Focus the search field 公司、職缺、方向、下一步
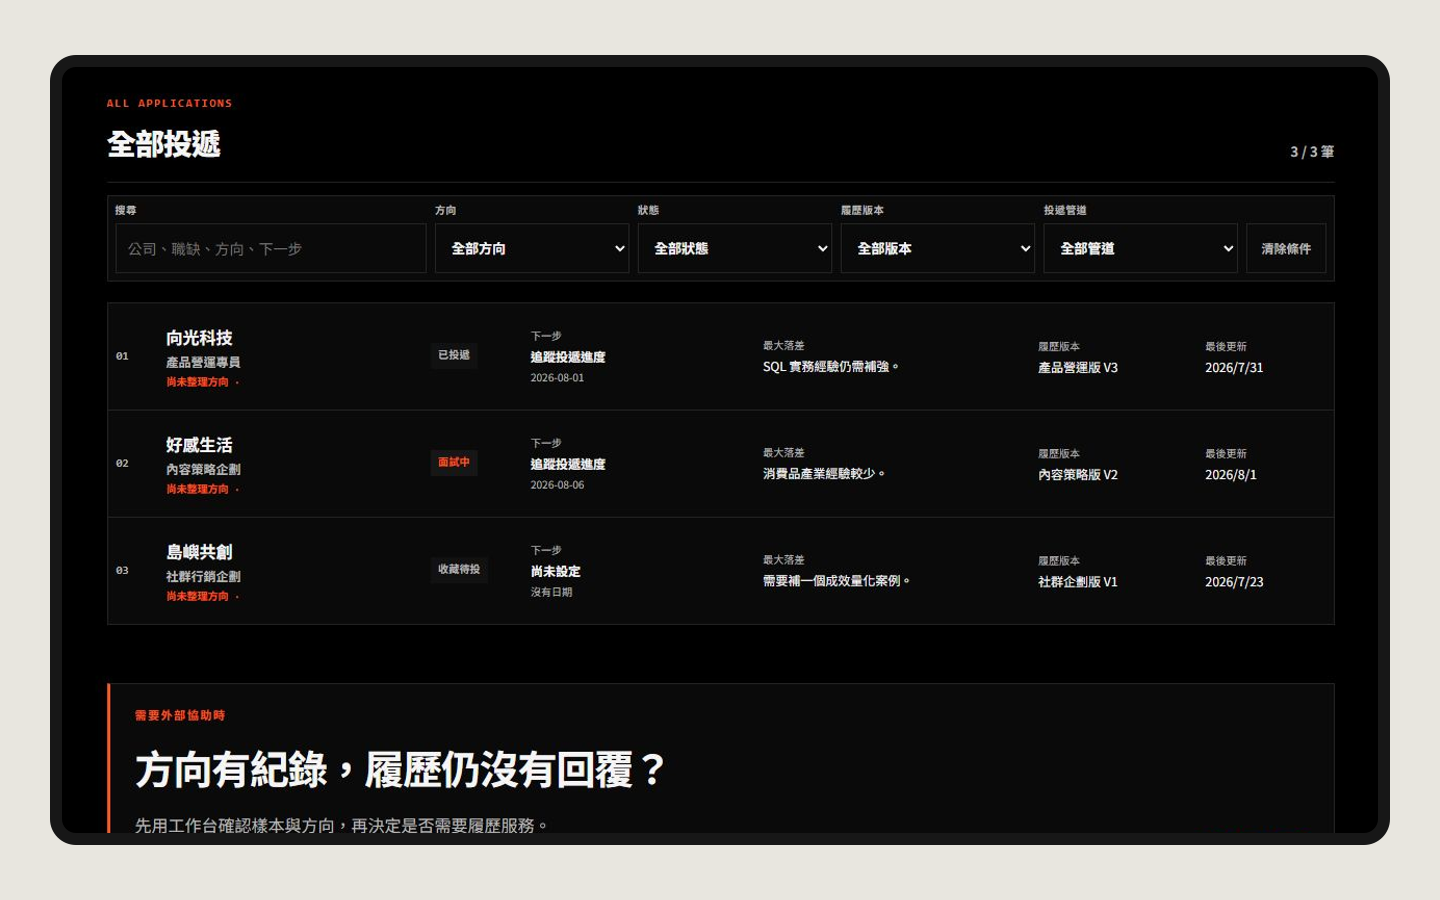 coord(271,248)
